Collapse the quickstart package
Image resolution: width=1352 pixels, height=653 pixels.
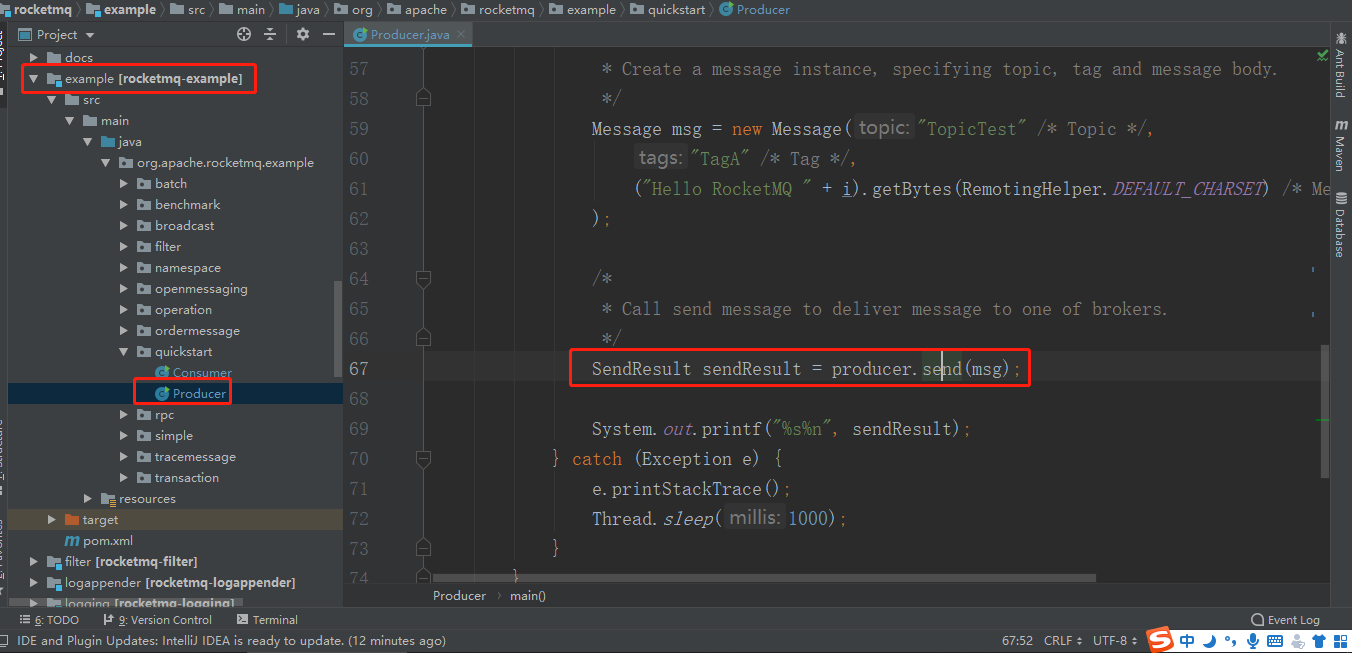coord(124,352)
